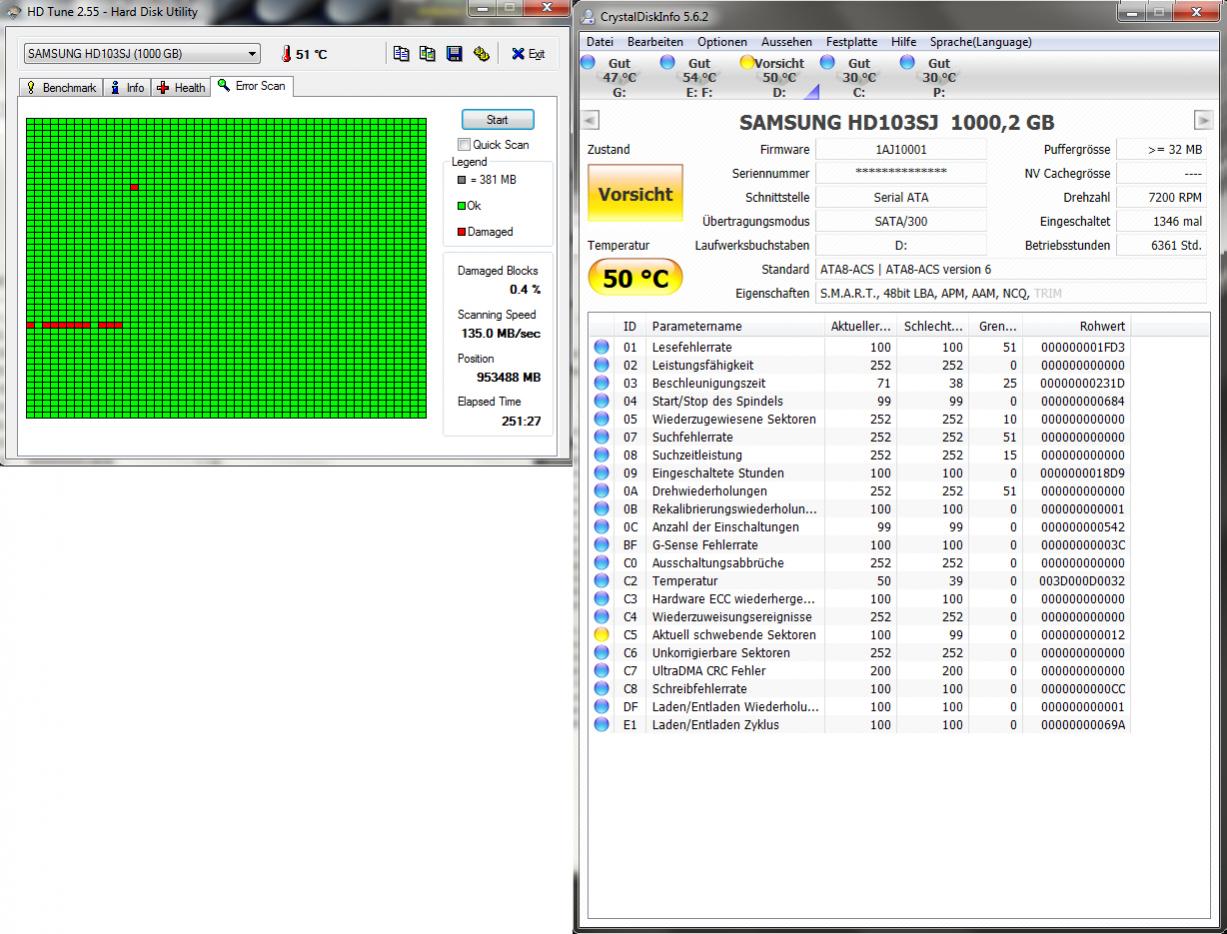Click yellow orb for Aktuell schwebende Sektoren
Image resolution: width=1227 pixels, height=934 pixels.
(x=602, y=635)
